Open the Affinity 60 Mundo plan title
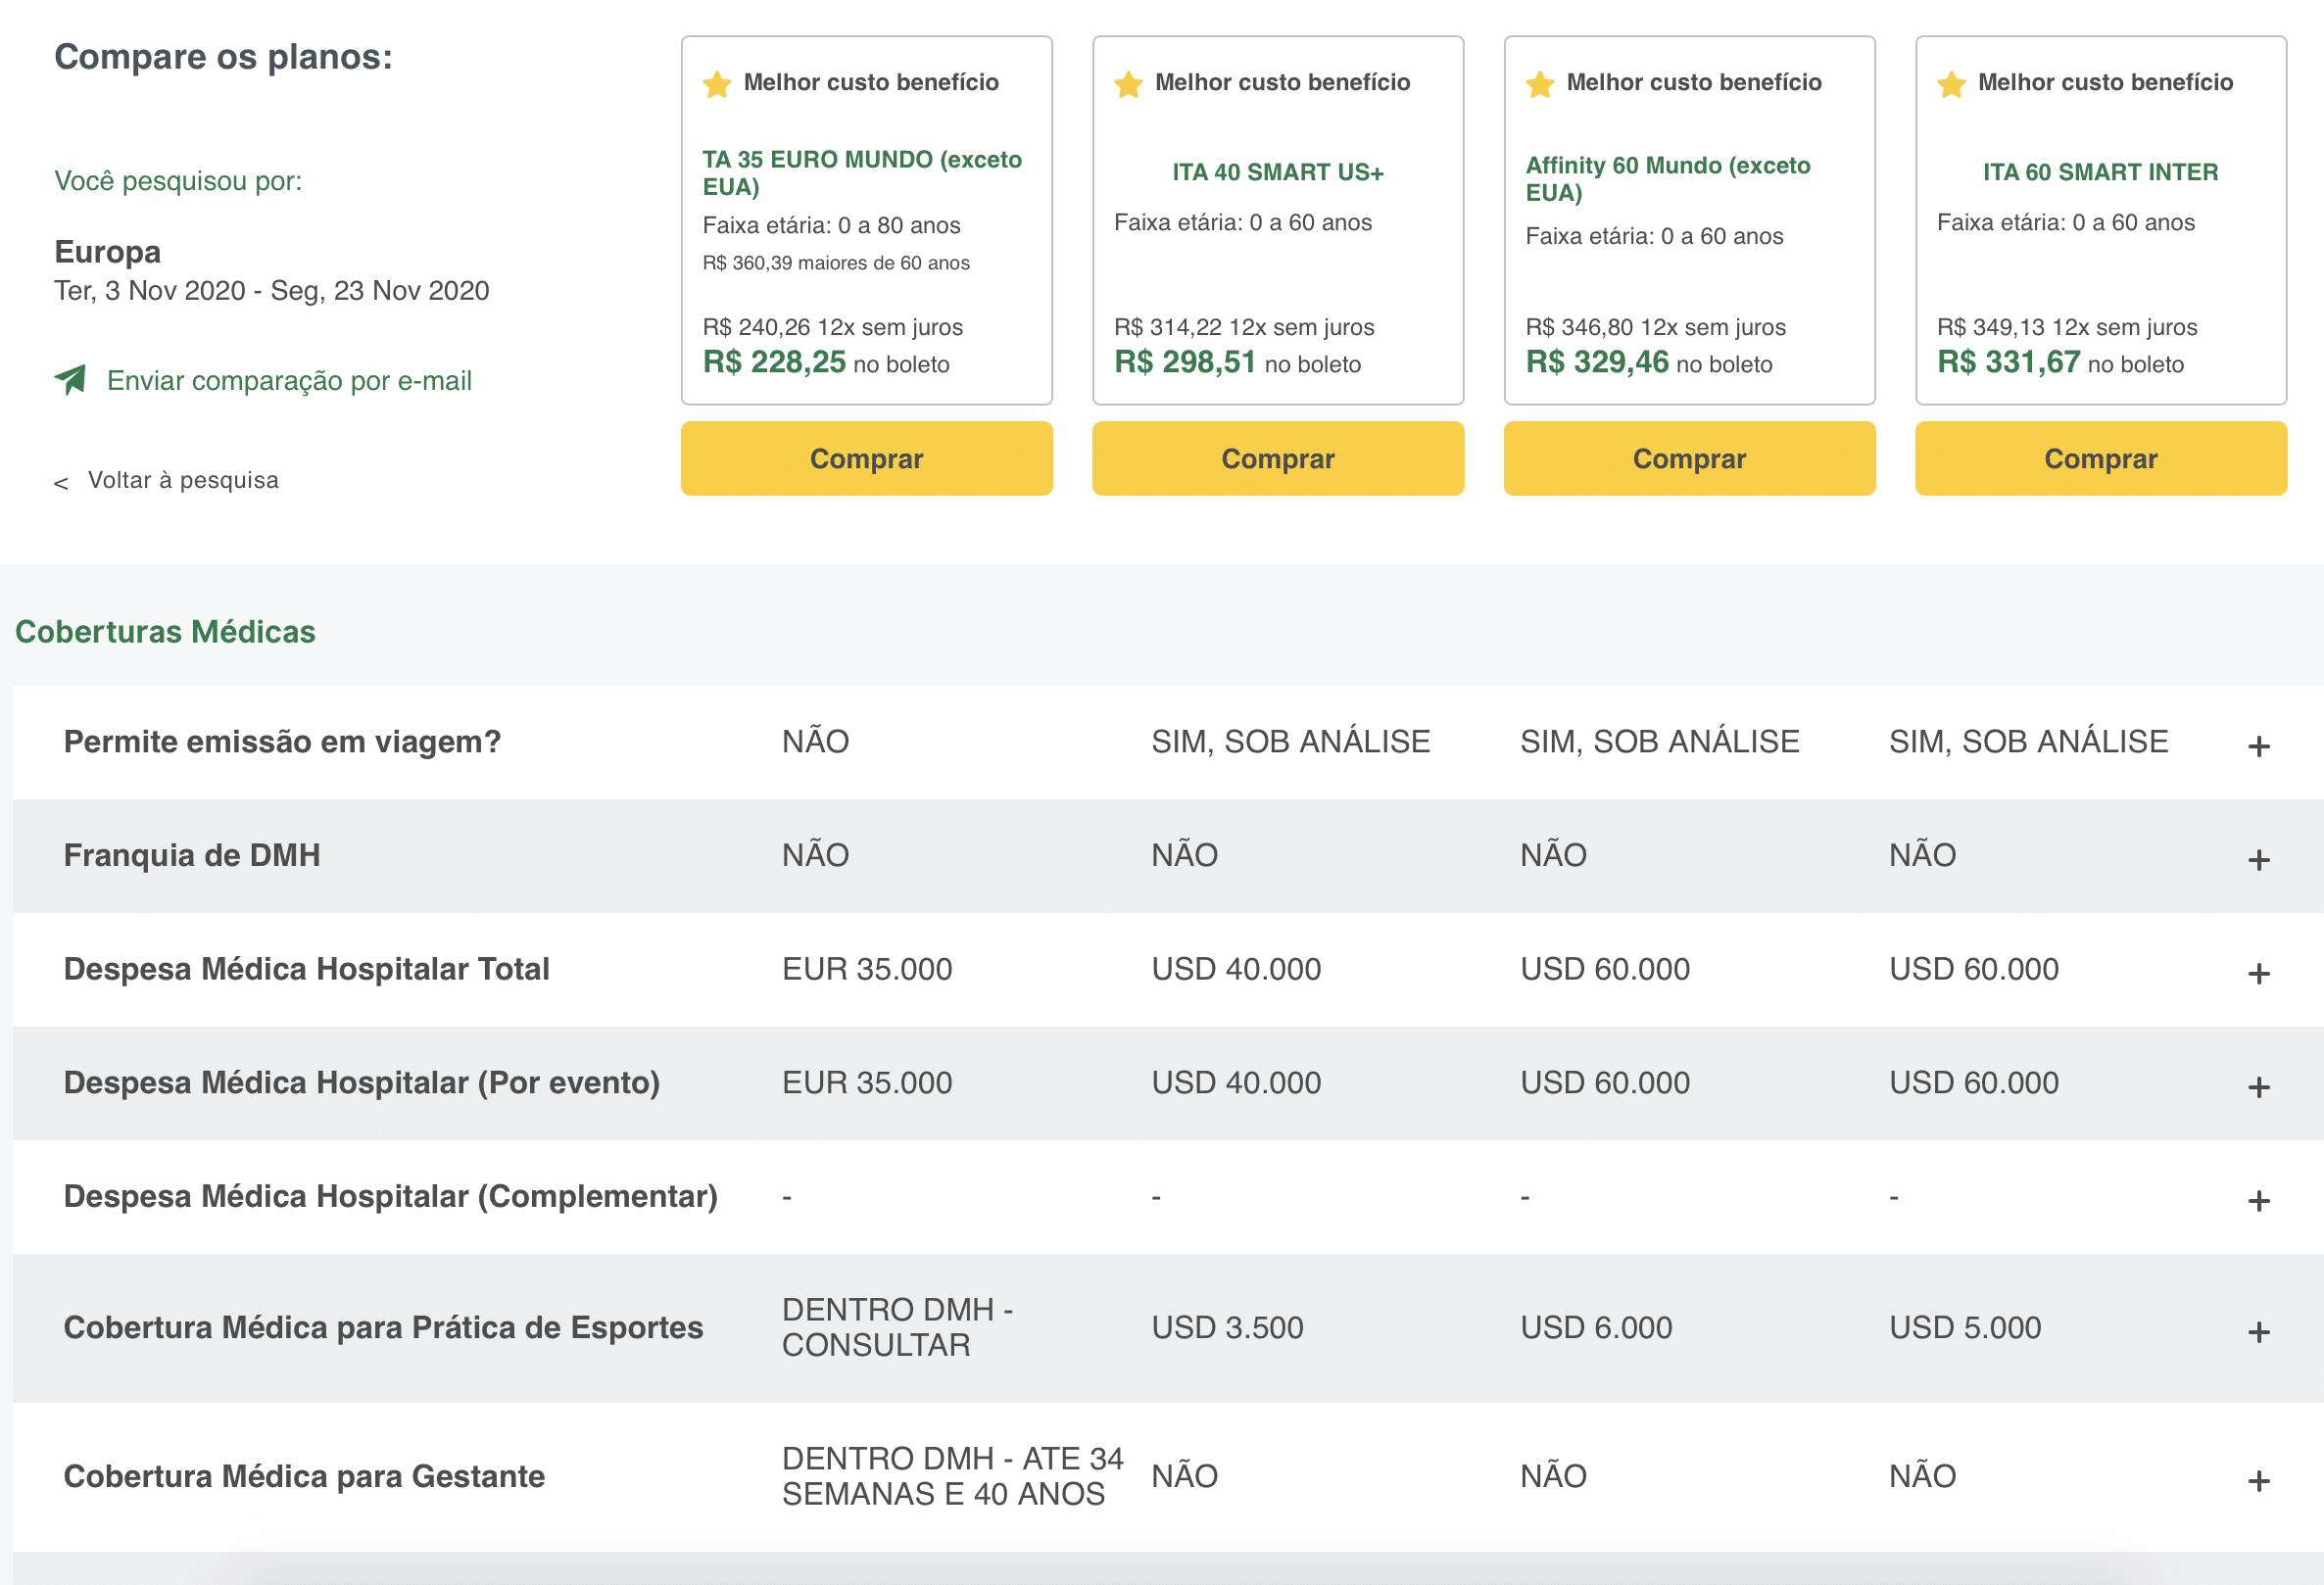This screenshot has width=2324, height=1585. coord(1668,179)
